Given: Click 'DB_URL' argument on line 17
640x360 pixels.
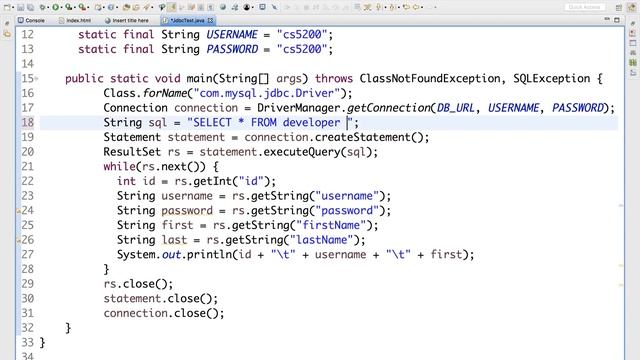Looking at the screenshot, I should point(456,108).
